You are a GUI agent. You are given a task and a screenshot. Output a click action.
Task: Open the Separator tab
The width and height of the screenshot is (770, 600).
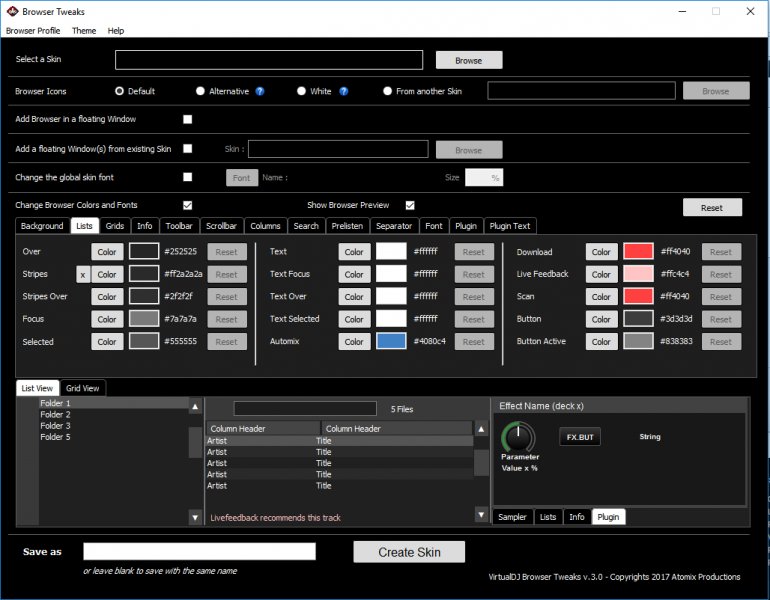[x=394, y=226]
